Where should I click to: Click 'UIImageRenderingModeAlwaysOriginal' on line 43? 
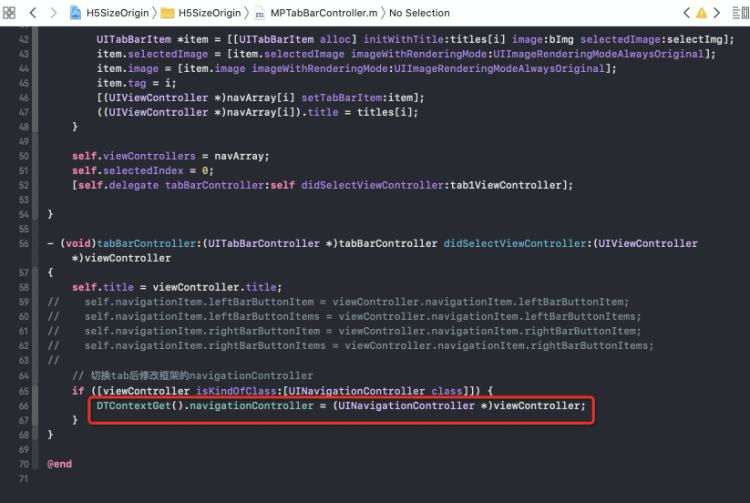[x=598, y=54]
